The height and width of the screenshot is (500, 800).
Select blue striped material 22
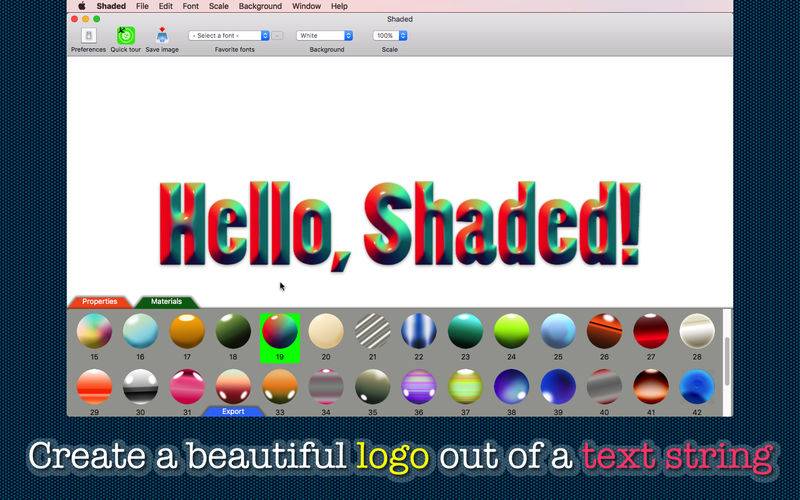[x=419, y=331]
